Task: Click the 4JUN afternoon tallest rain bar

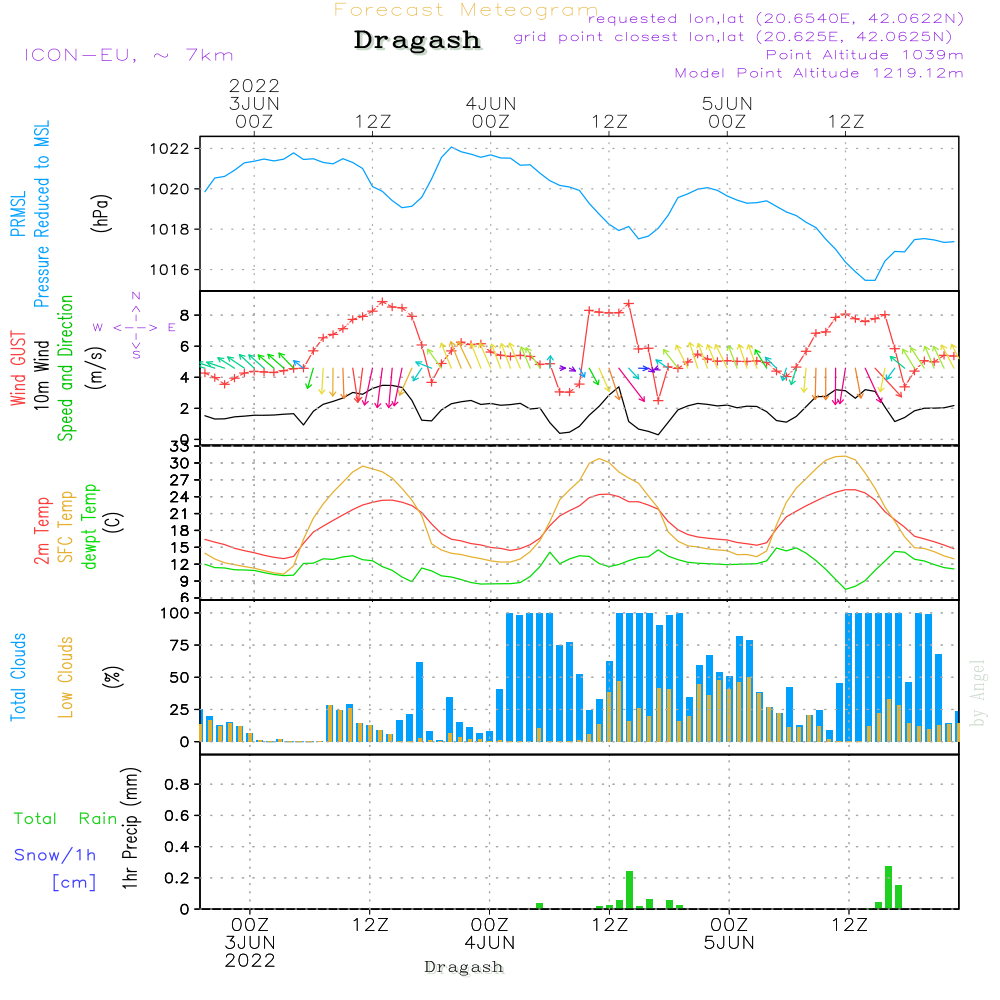Action: (629, 890)
